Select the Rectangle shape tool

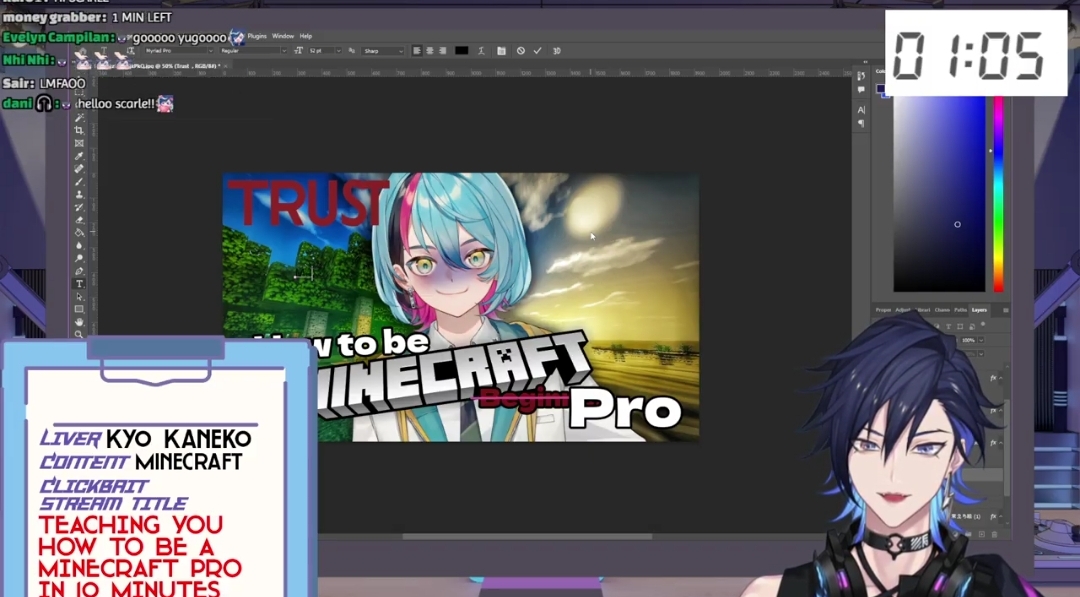click(x=79, y=309)
